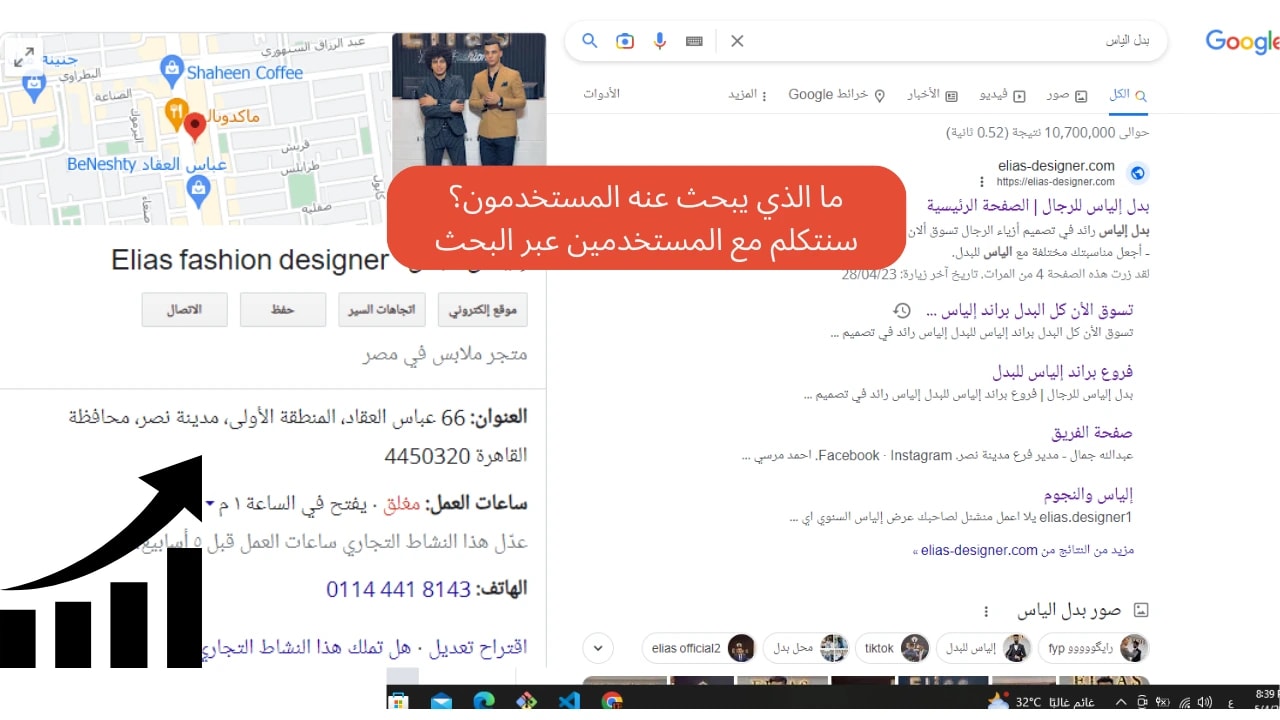1280x720 pixels.
Task: Expand the map using the fullscreen arrows icon
Action: [24, 57]
